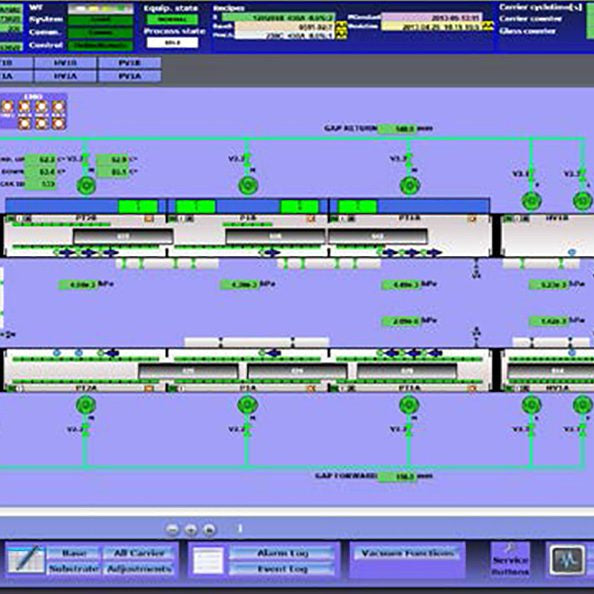This screenshot has width=594, height=594.
Task: Select pump icon below the lower-left chamber
Action: coord(86,405)
